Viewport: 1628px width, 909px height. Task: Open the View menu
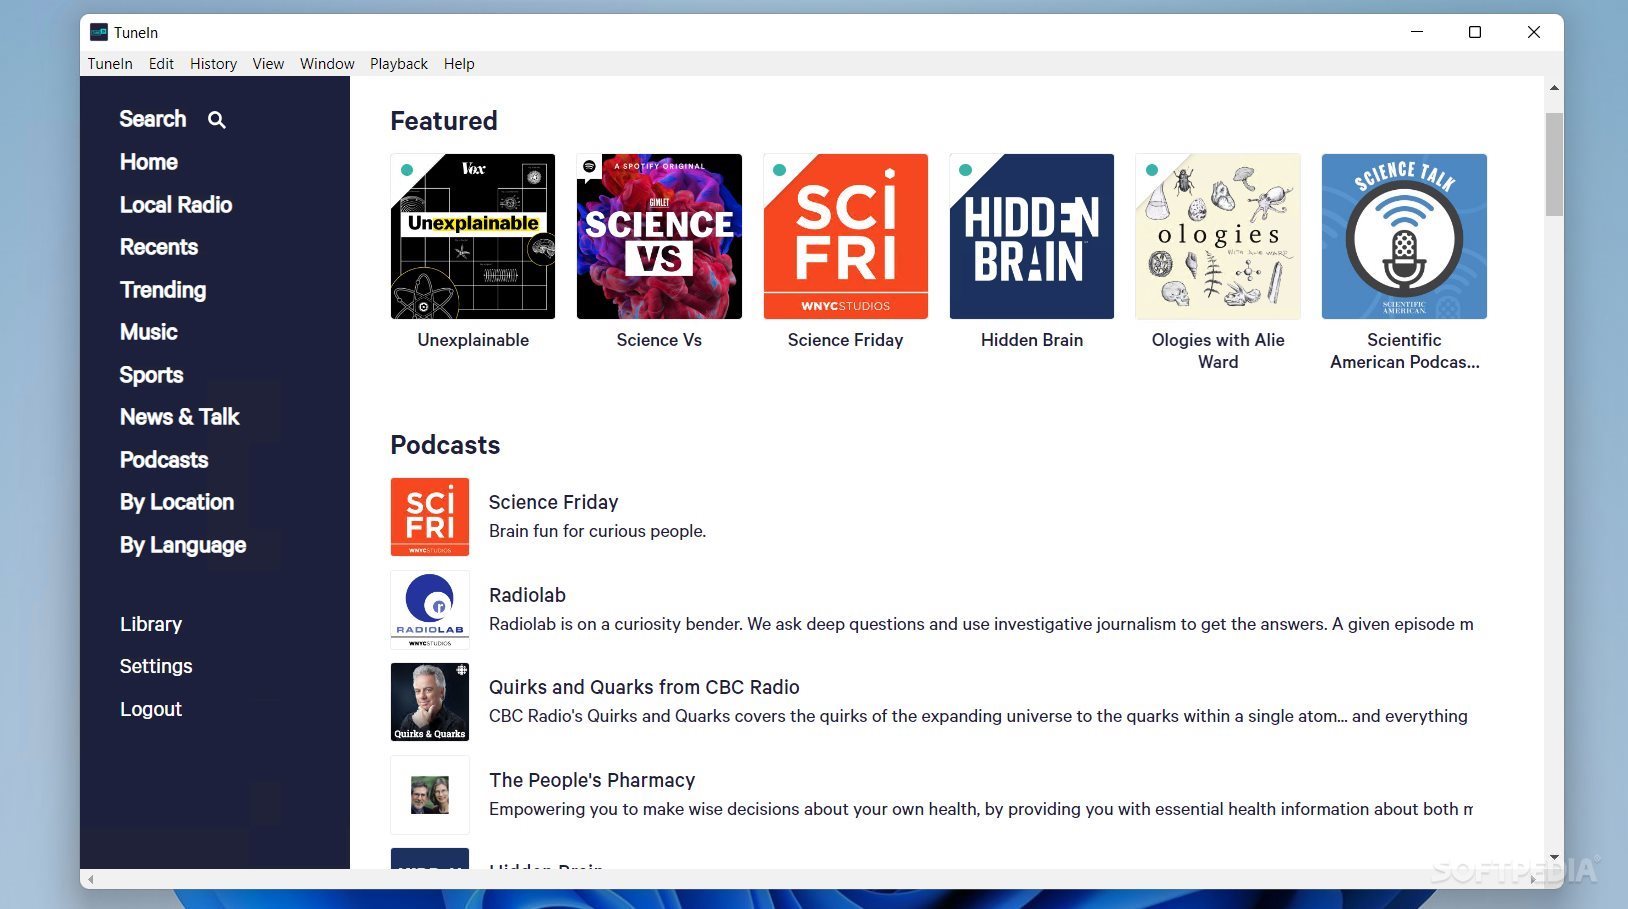[x=268, y=64]
